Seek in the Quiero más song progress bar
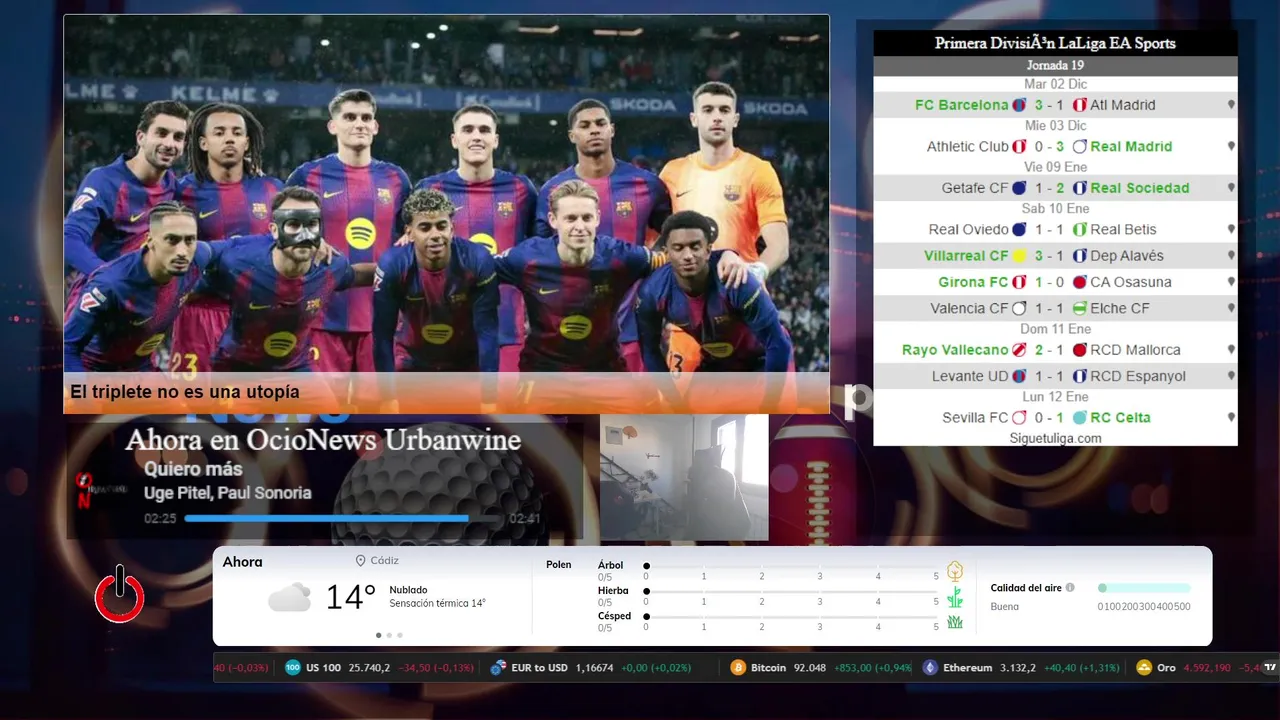 (x=342, y=518)
